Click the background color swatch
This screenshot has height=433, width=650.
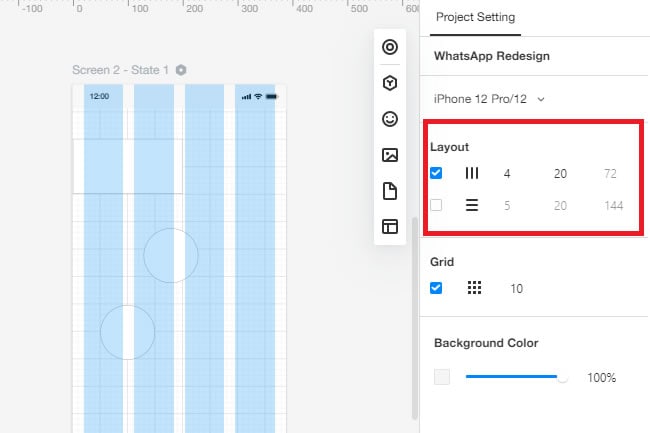442,377
